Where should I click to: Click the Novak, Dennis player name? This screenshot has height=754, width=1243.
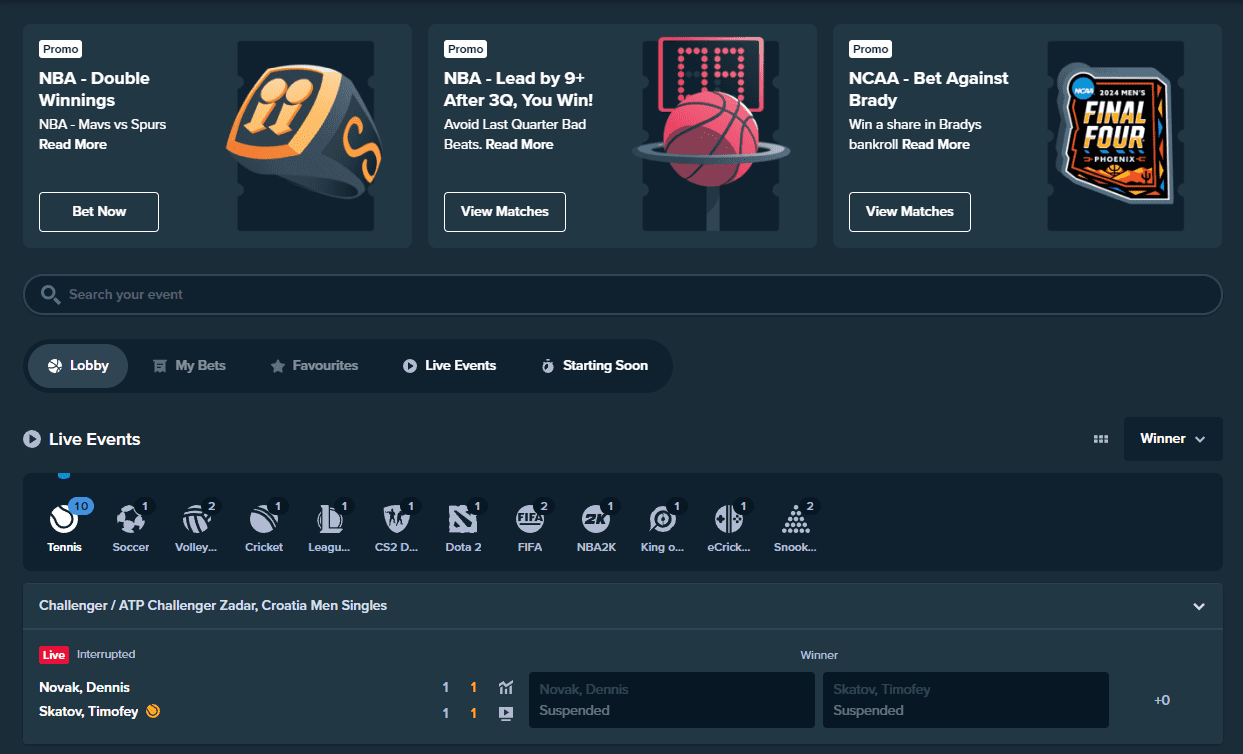pos(84,687)
